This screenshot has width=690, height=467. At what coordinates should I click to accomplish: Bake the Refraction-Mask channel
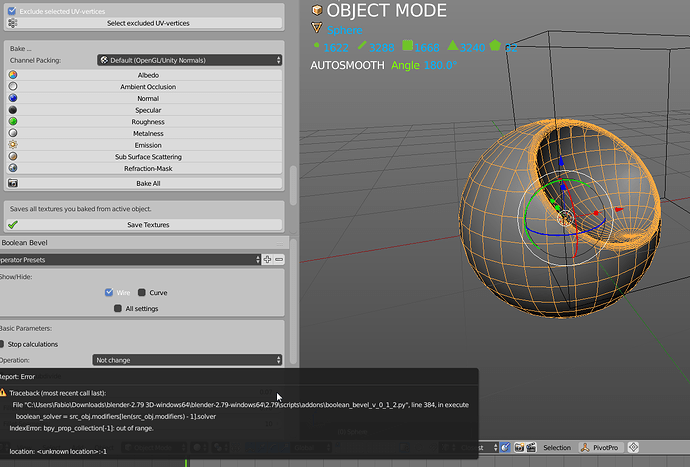coord(144,168)
